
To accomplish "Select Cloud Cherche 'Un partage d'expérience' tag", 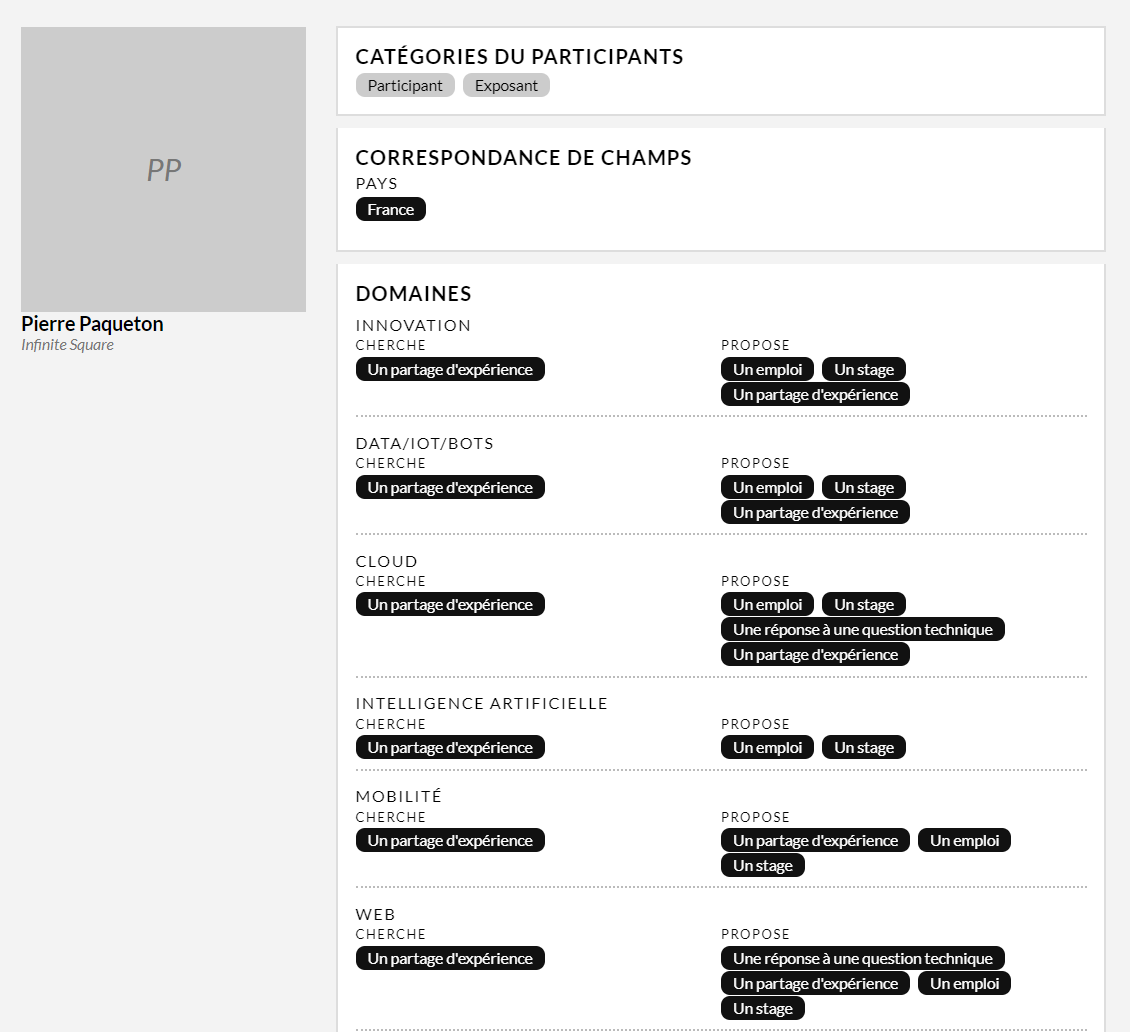I will point(450,605).
